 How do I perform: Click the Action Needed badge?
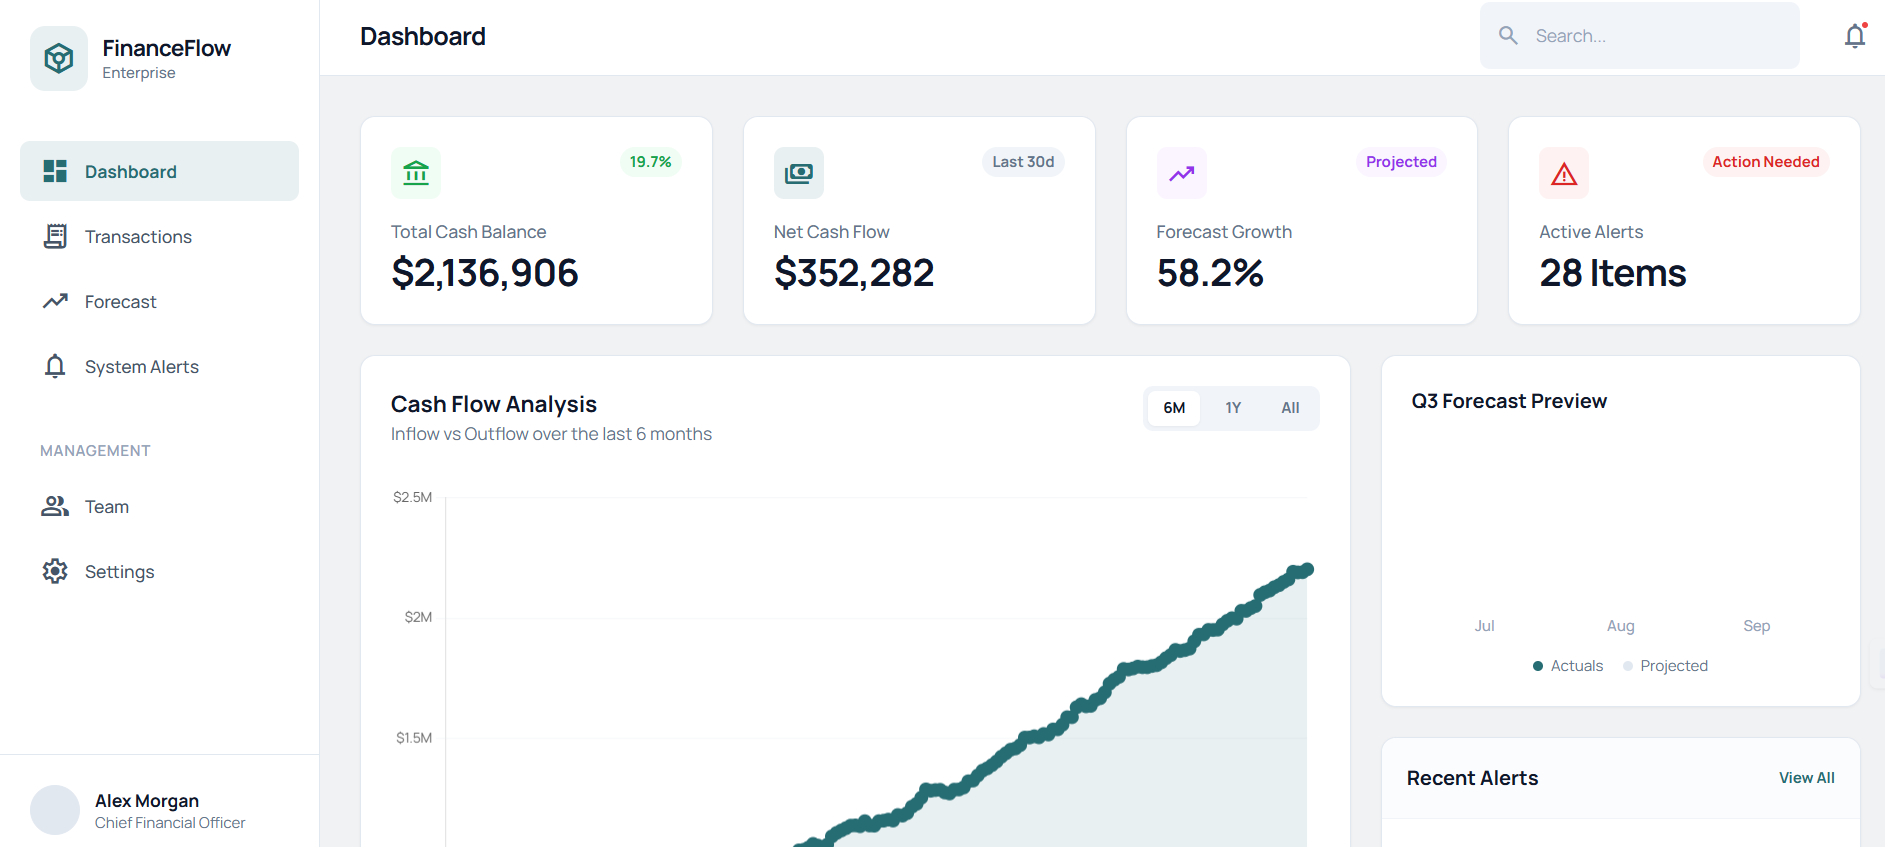click(x=1766, y=162)
